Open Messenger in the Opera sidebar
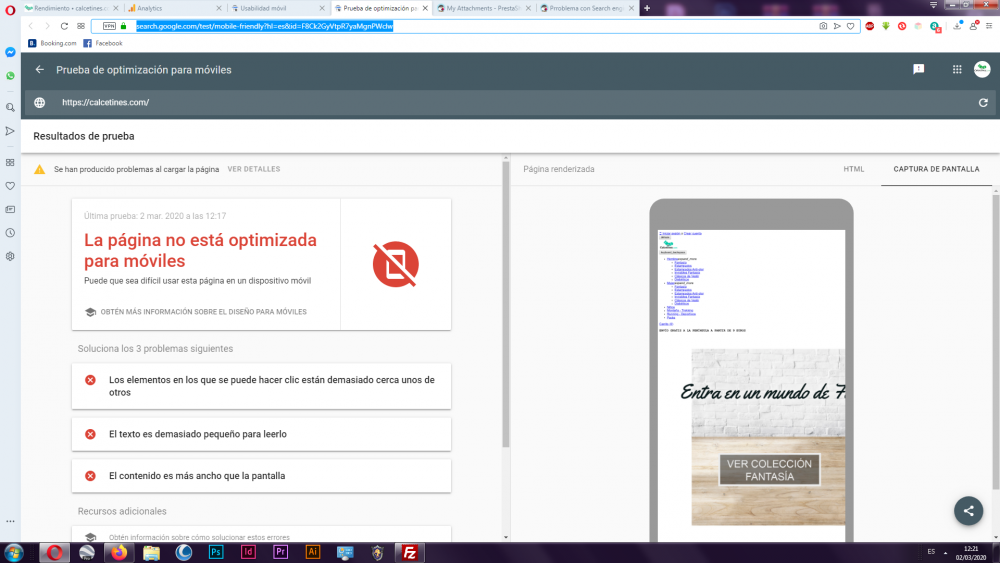The image size is (1000, 563). coord(10,52)
